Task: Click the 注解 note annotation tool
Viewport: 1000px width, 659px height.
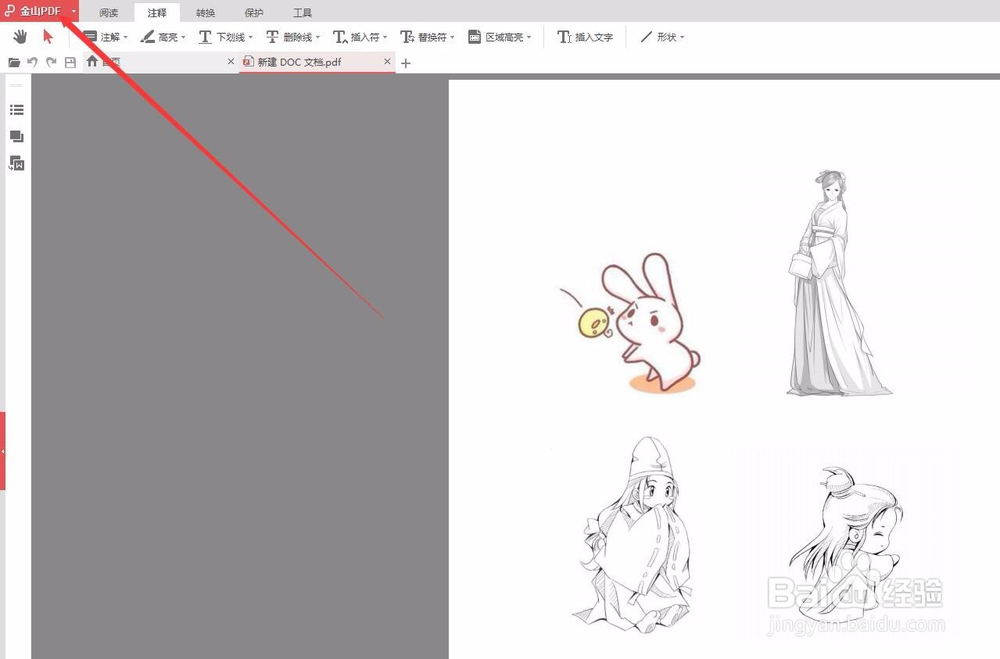Action: 101,37
